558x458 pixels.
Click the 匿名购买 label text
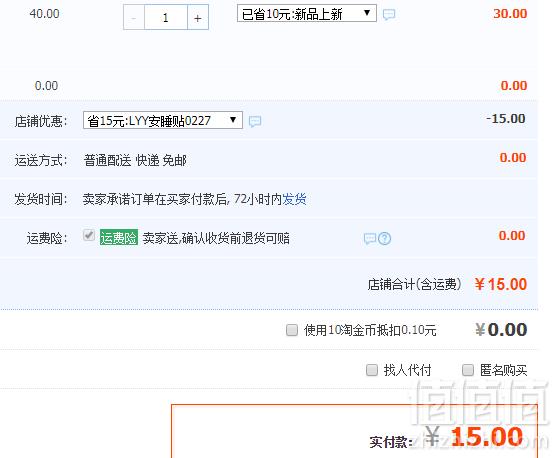(503, 370)
